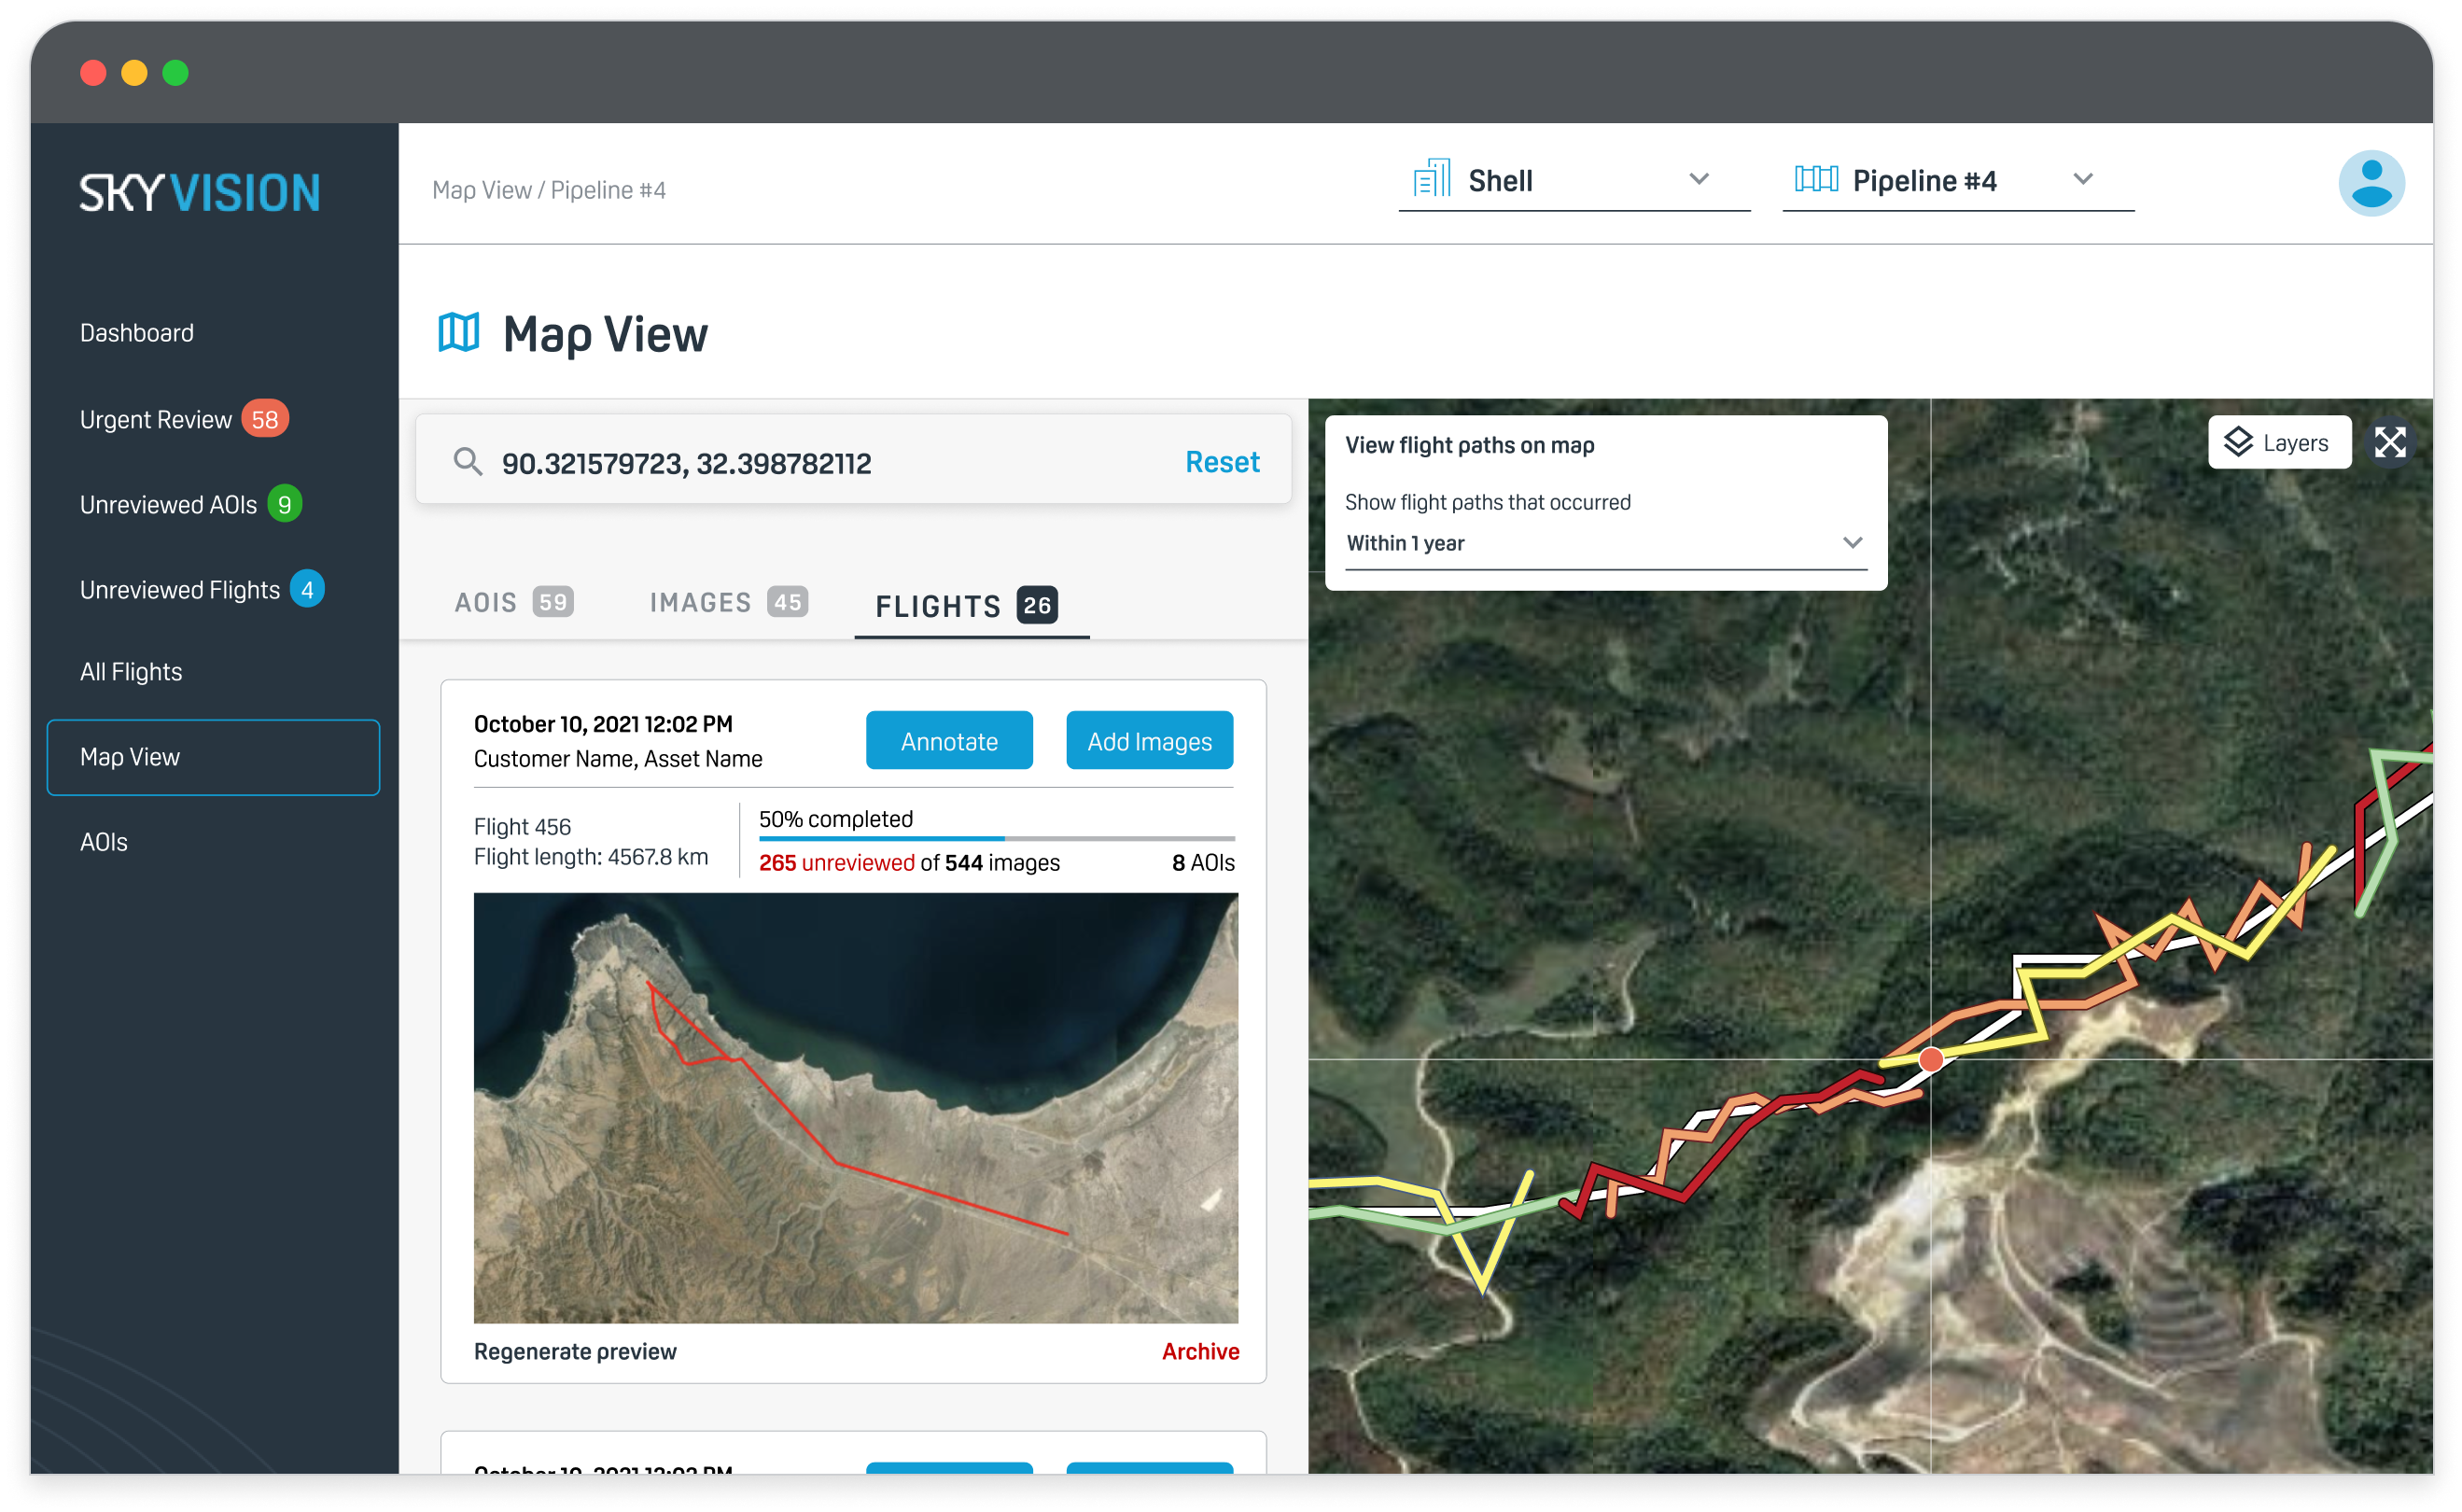Viewport: 2462px width, 1512px height.
Task: Click '8 AOIs' text on flight card
Action: [1202, 863]
